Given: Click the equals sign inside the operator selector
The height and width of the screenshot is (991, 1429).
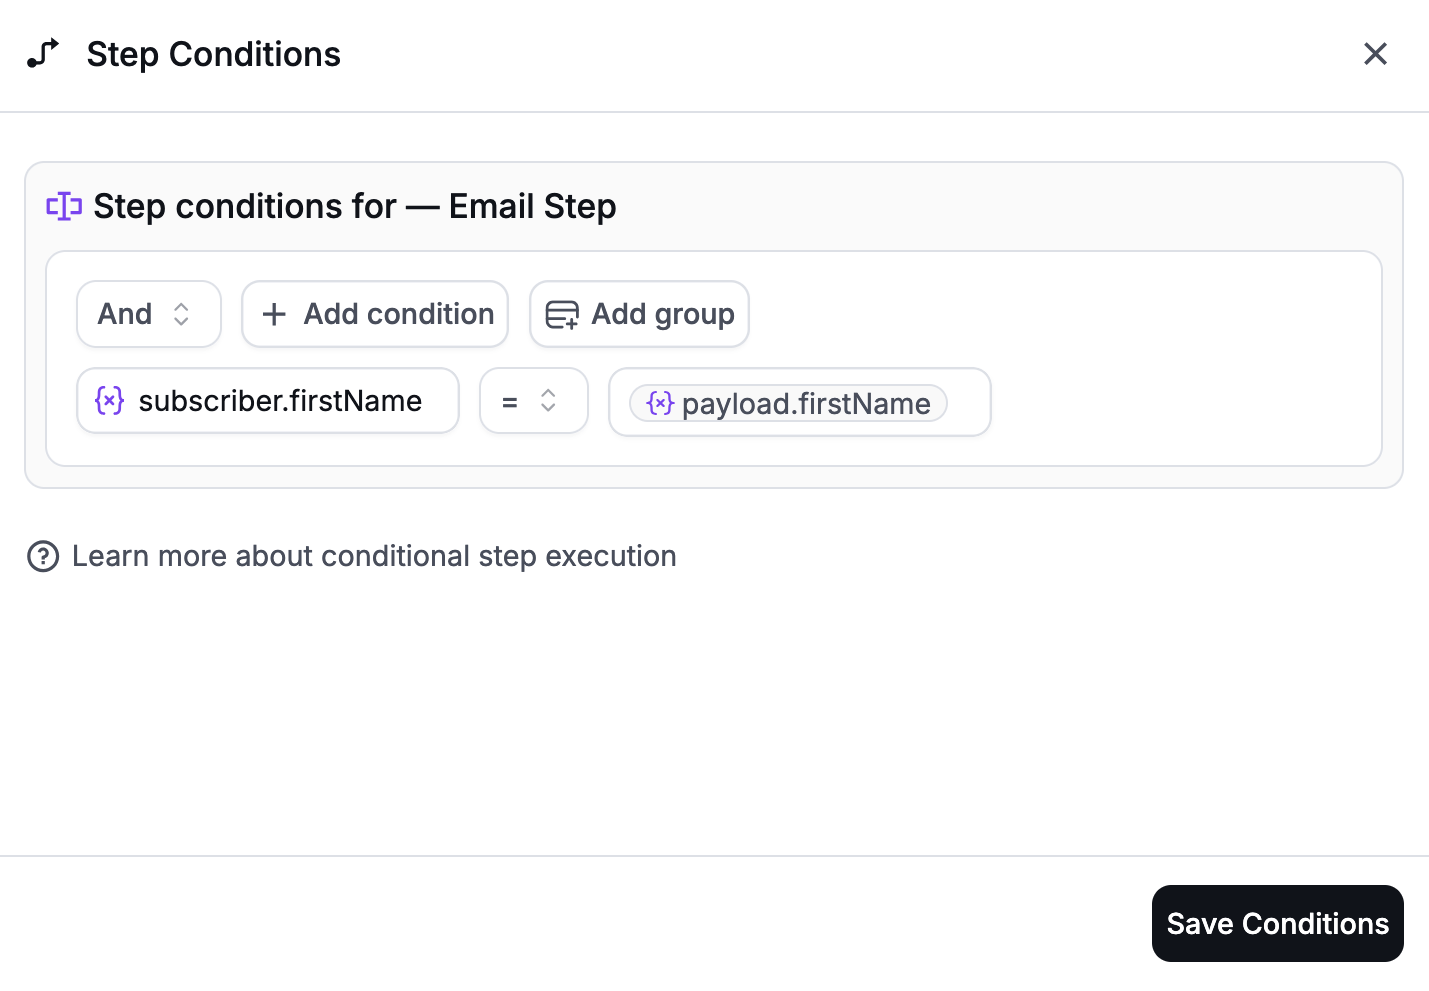Looking at the screenshot, I should click(x=510, y=400).
